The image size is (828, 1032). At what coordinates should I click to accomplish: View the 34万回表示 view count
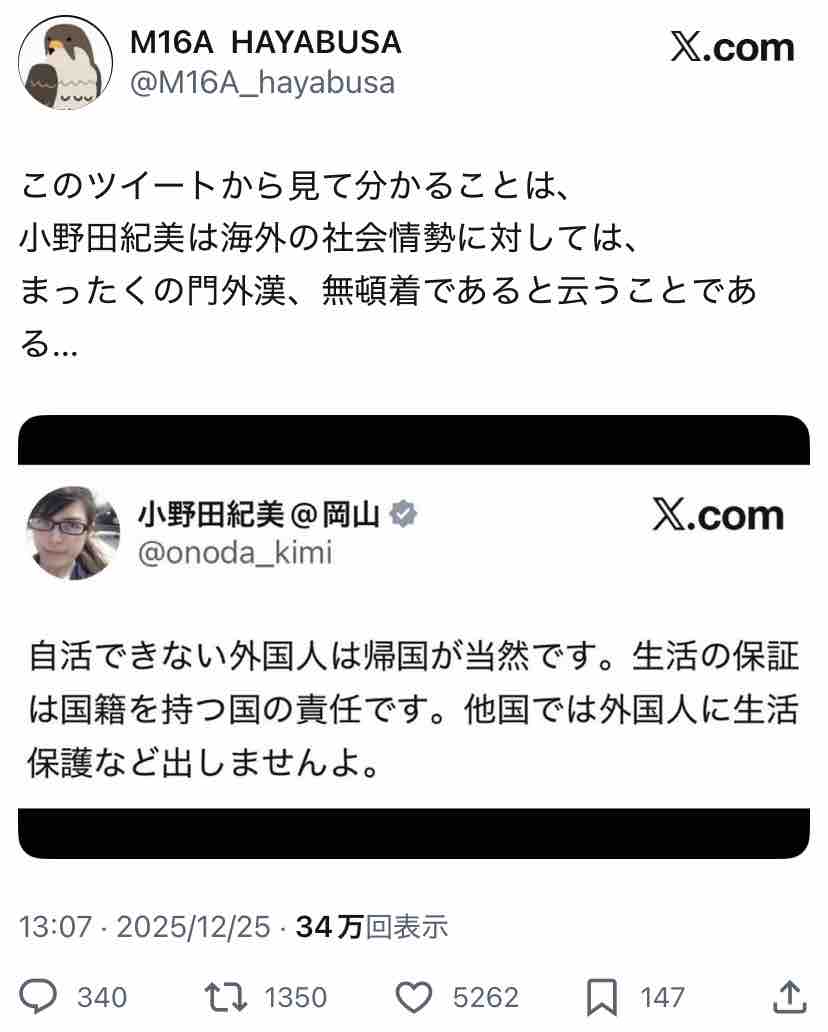372,927
